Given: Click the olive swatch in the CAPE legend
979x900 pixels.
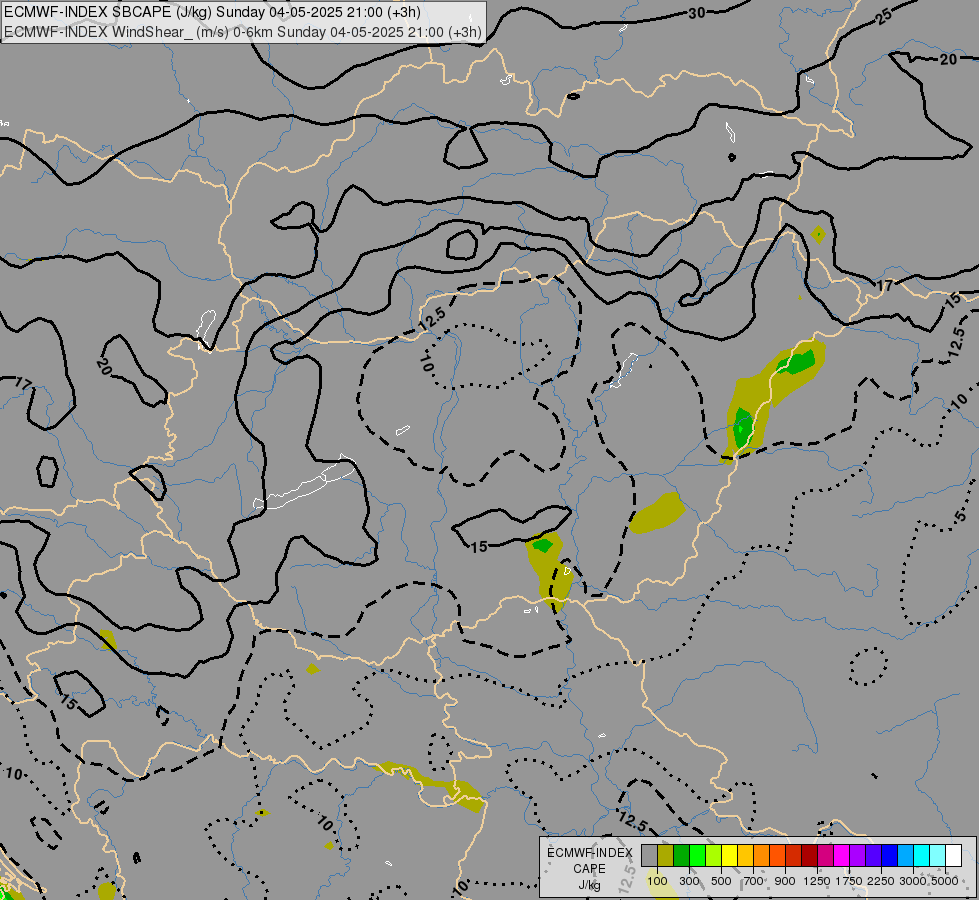Looking at the screenshot, I should coord(666,855).
